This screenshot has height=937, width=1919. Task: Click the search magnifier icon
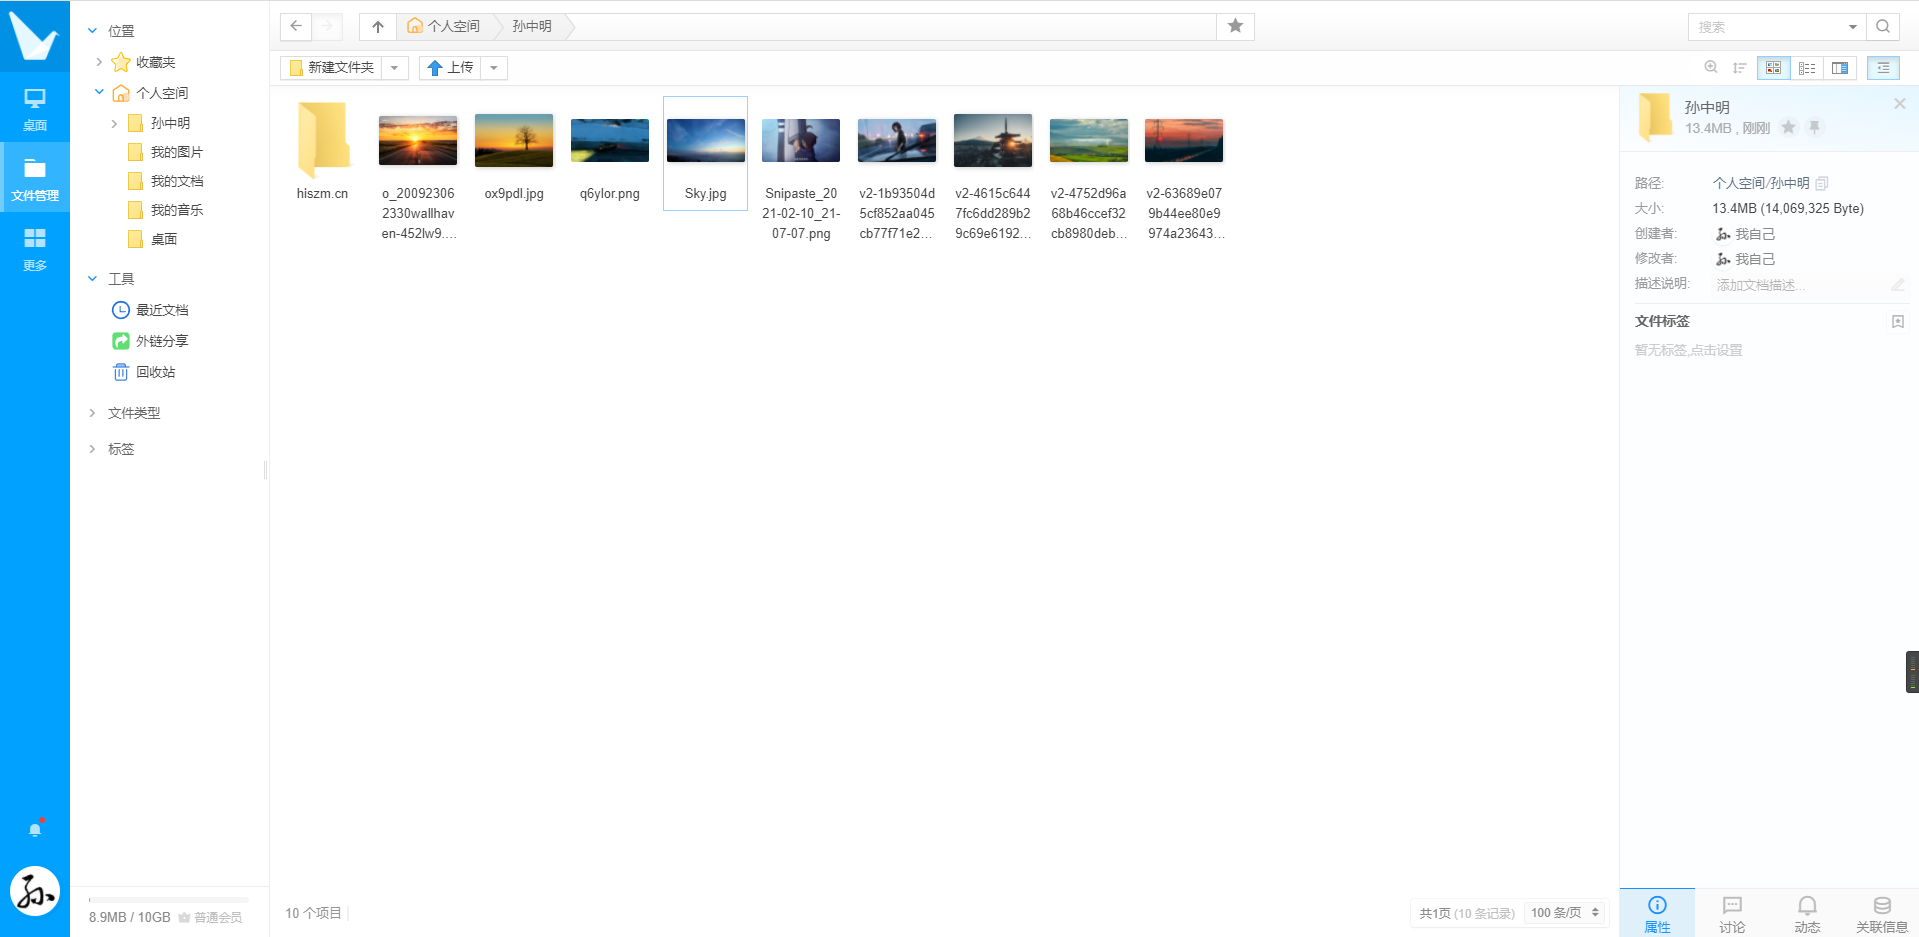click(x=1883, y=27)
